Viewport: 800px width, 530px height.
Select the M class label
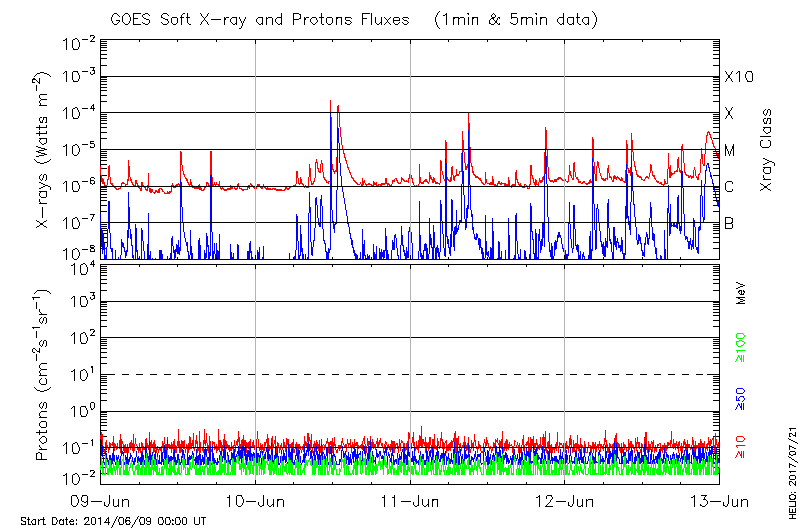730,151
